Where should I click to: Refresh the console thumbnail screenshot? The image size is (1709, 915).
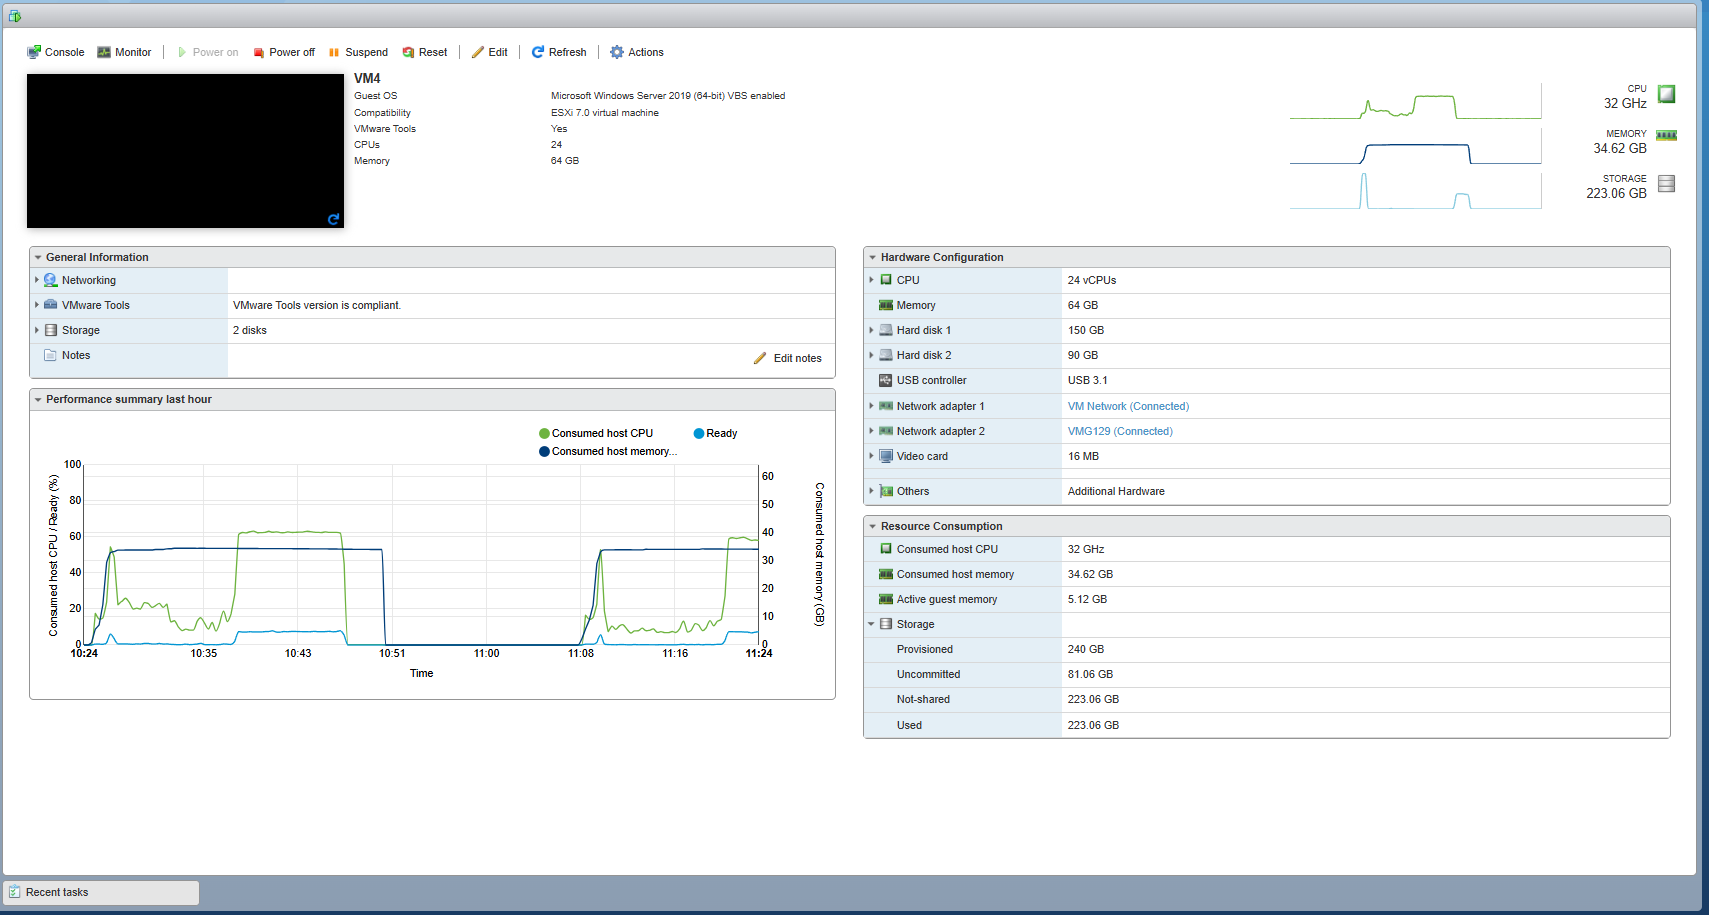coord(334,219)
